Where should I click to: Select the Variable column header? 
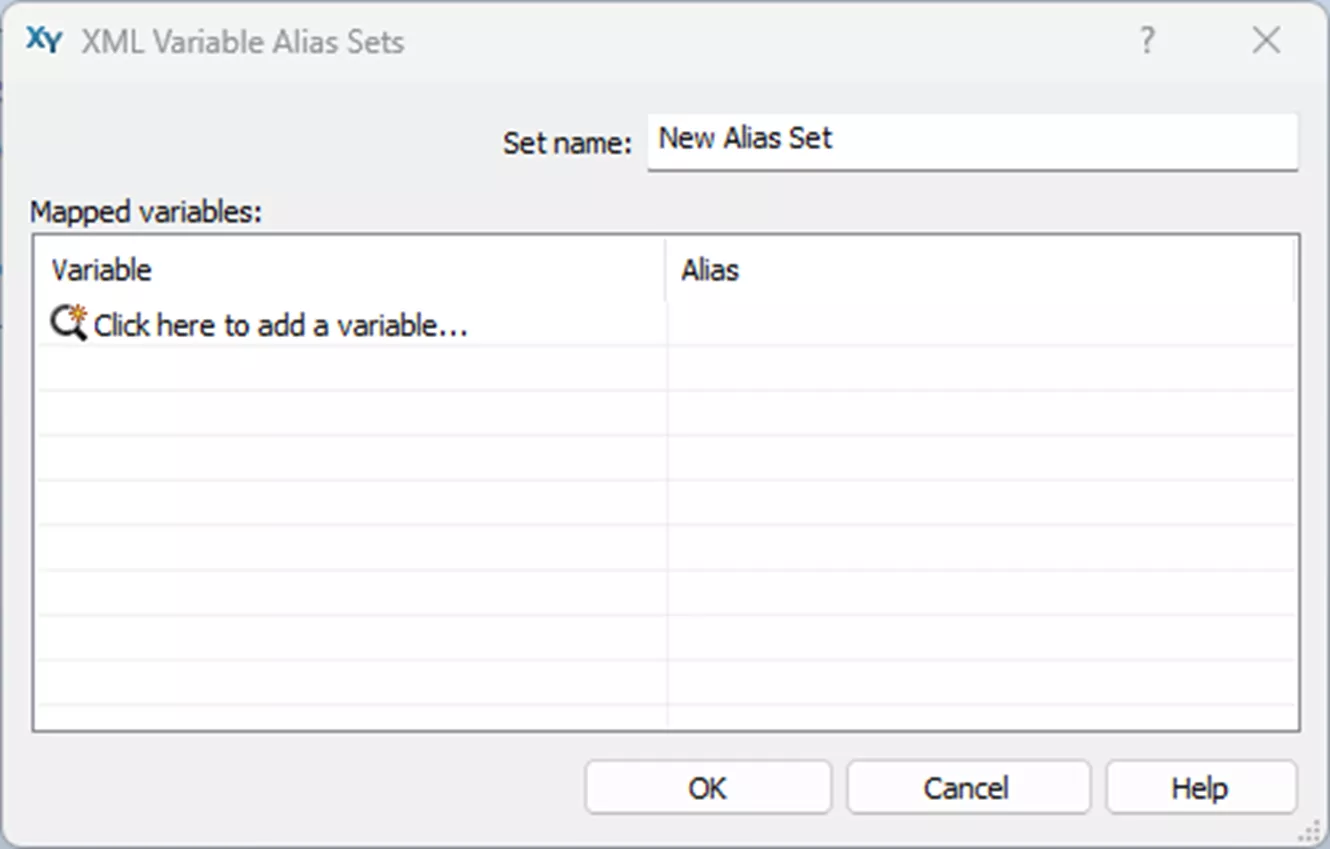(x=100, y=269)
